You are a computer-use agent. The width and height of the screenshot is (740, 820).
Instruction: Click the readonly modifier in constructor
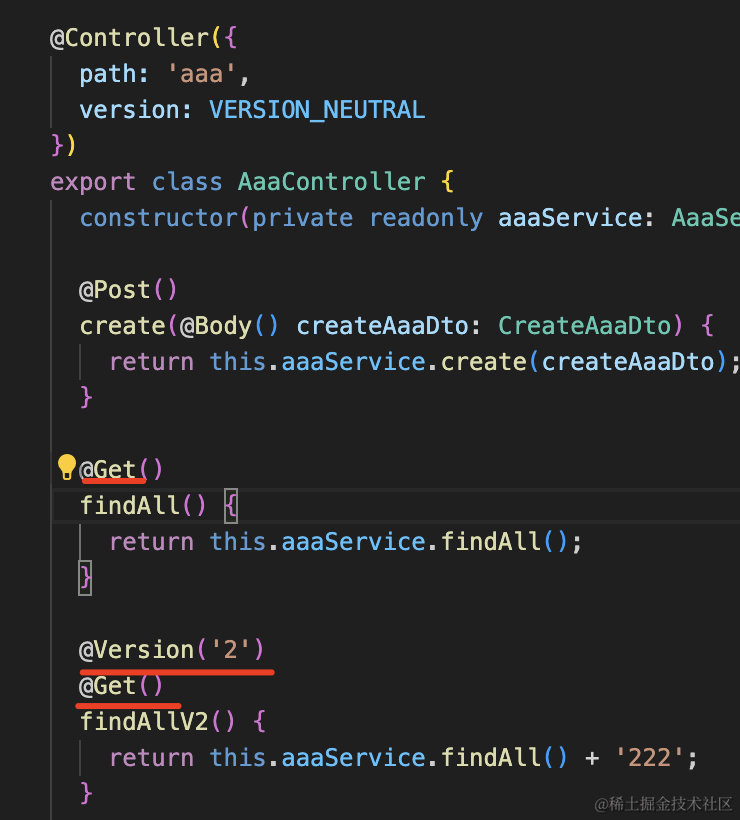(426, 218)
